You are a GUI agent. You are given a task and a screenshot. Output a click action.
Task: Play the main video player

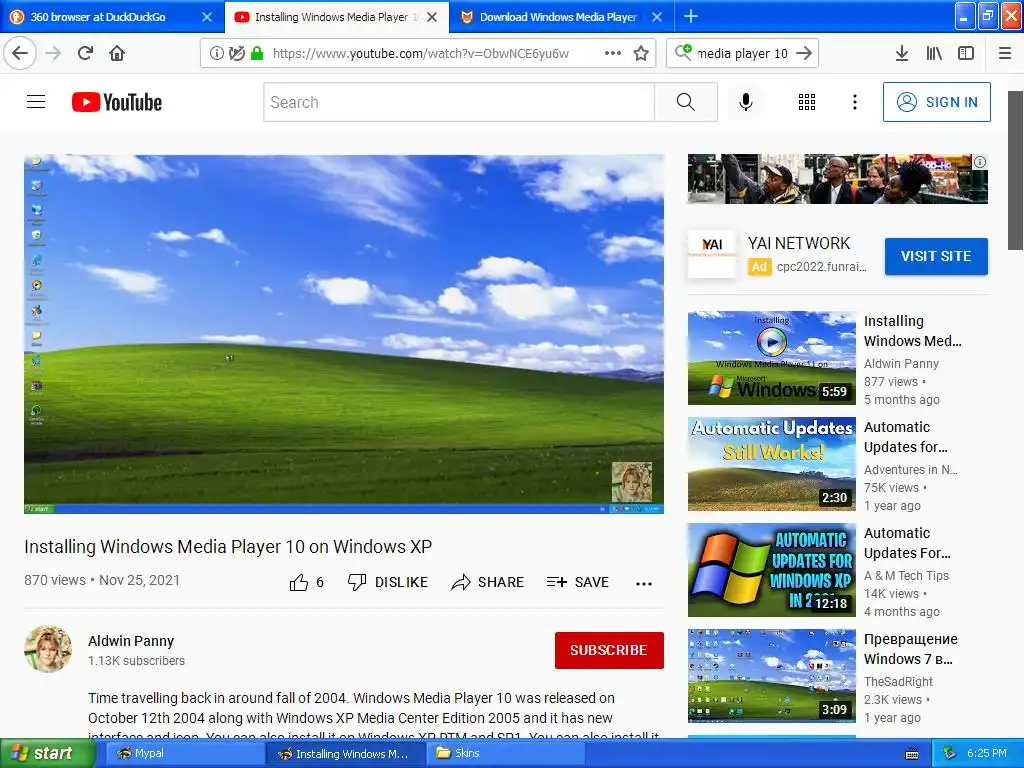344,334
